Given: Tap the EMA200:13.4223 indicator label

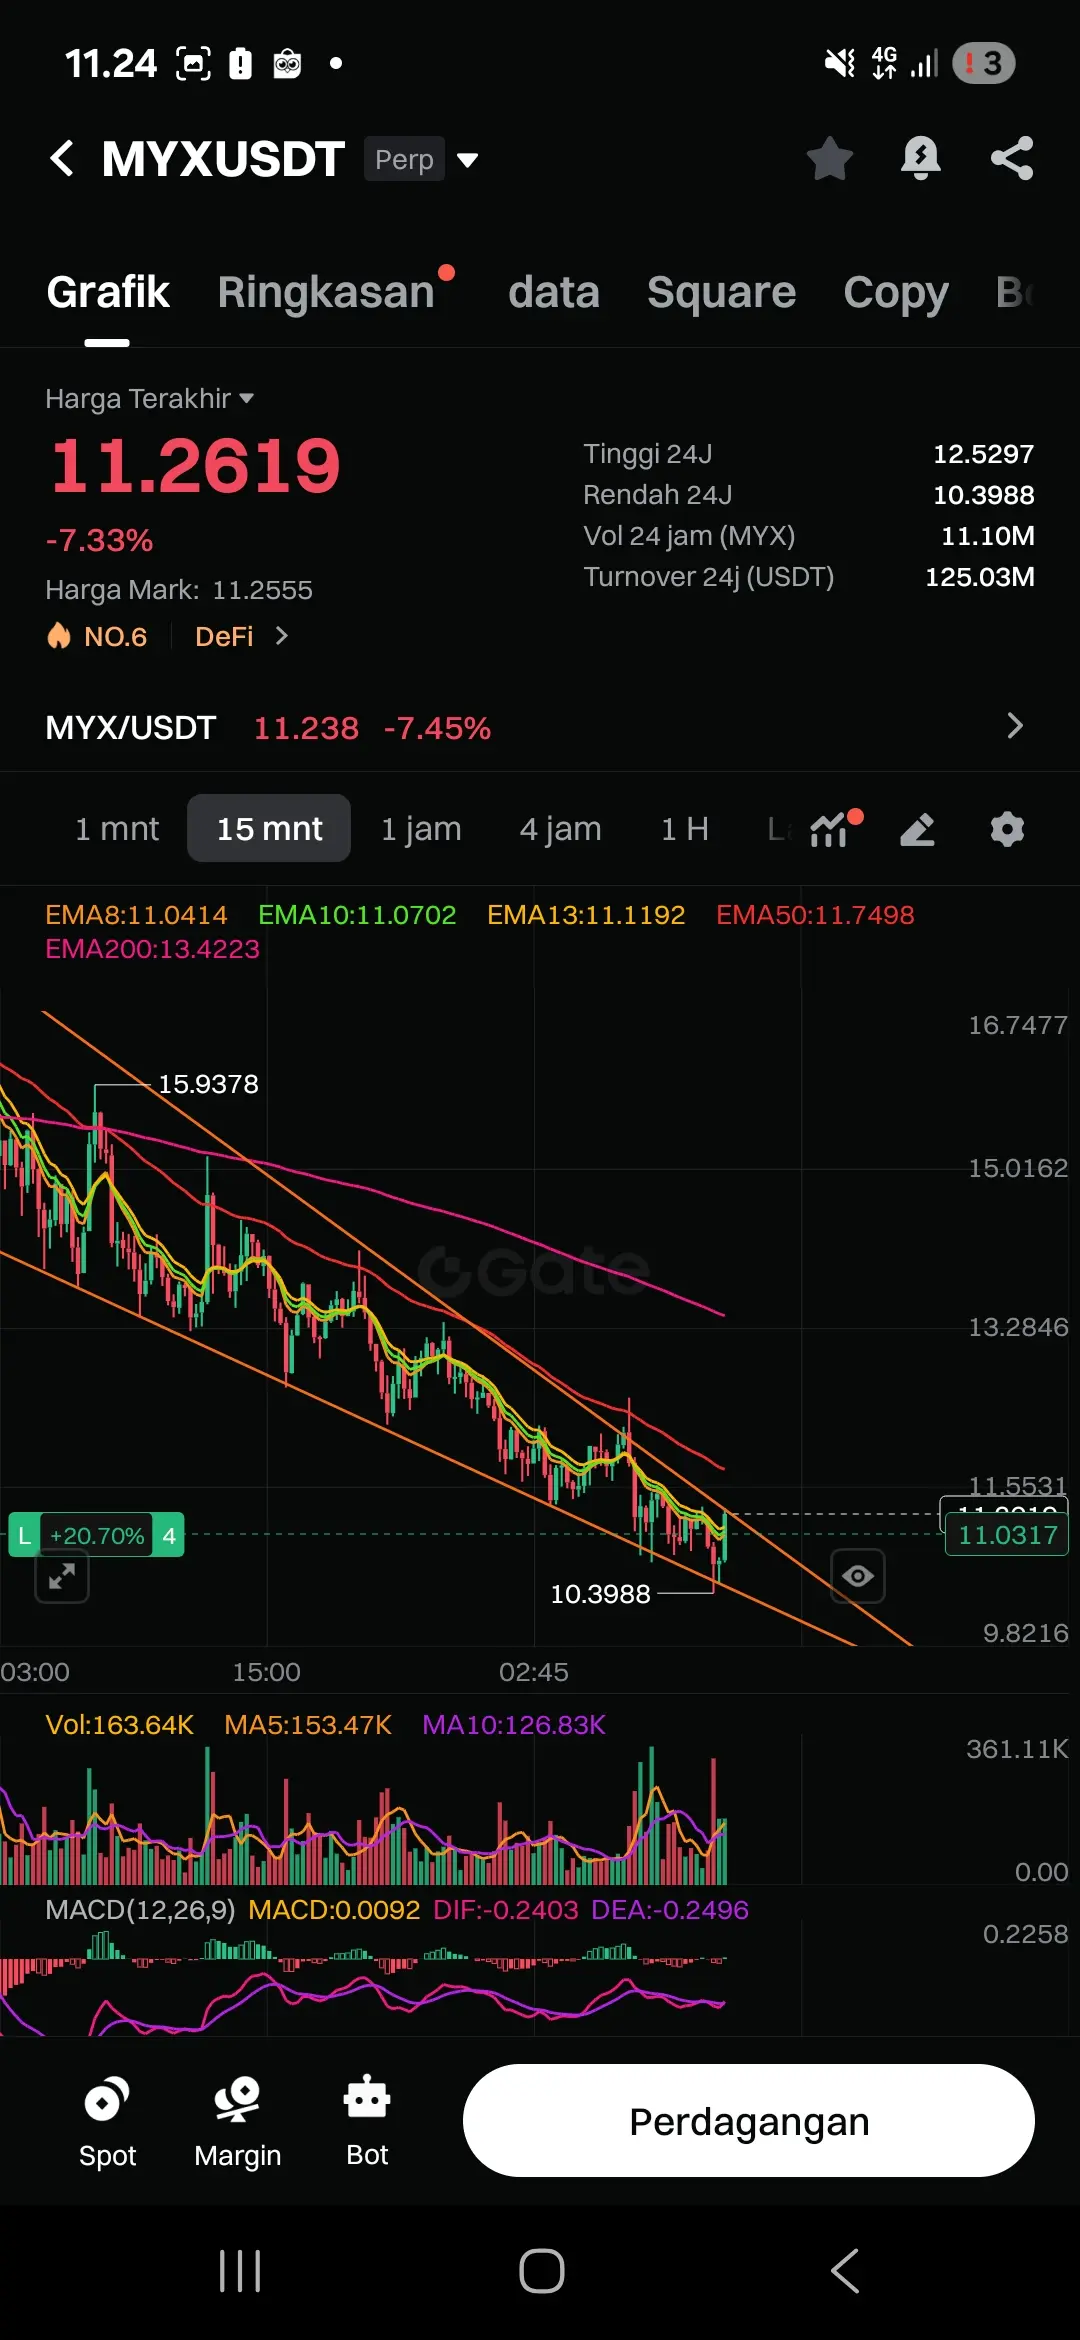Looking at the screenshot, I should click(x=152, y=949).
